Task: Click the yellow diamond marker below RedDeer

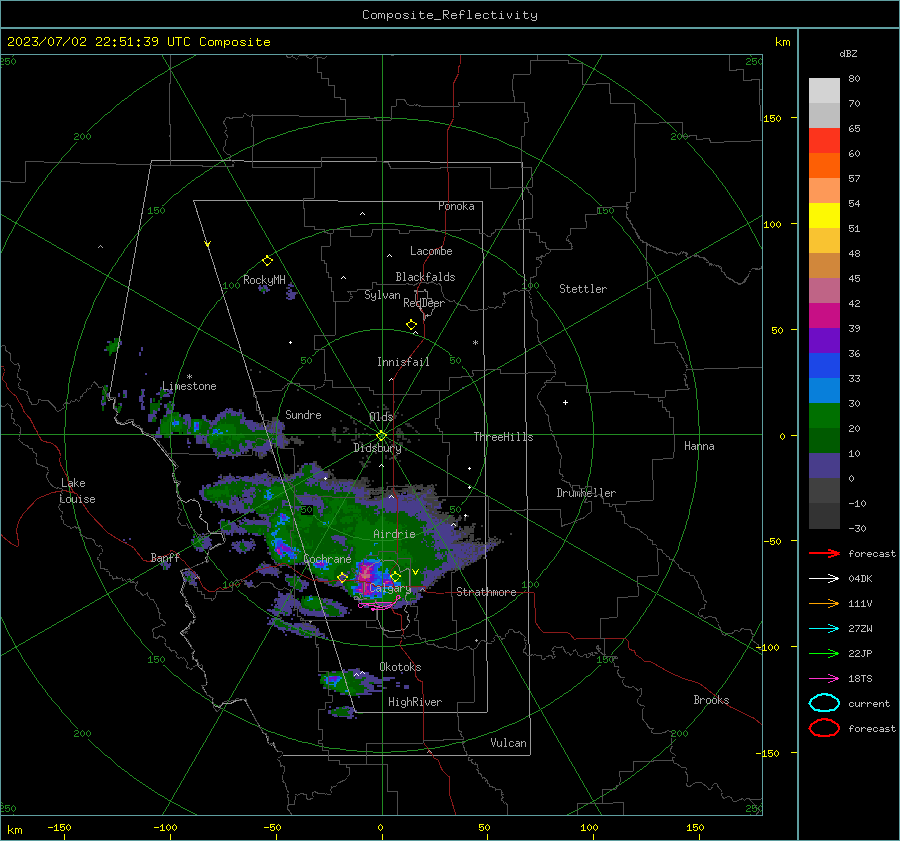Action: coord(412,325)
